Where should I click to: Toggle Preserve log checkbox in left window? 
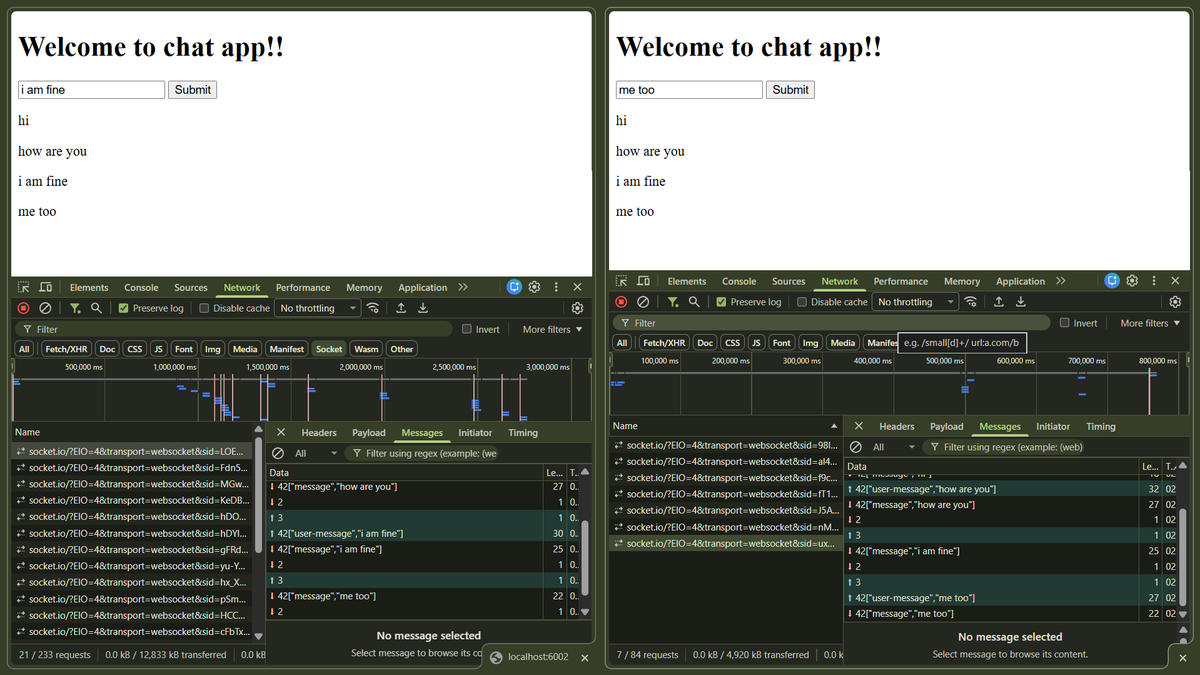click(x=124, y=308)
